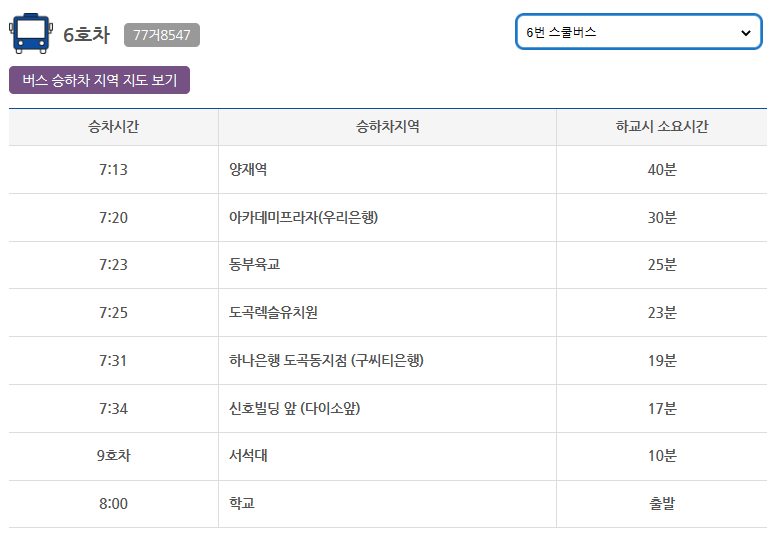Click the 10분 duration cell
Image resolution: width=773 pixels, height=536 pixels.
(662, 456)
